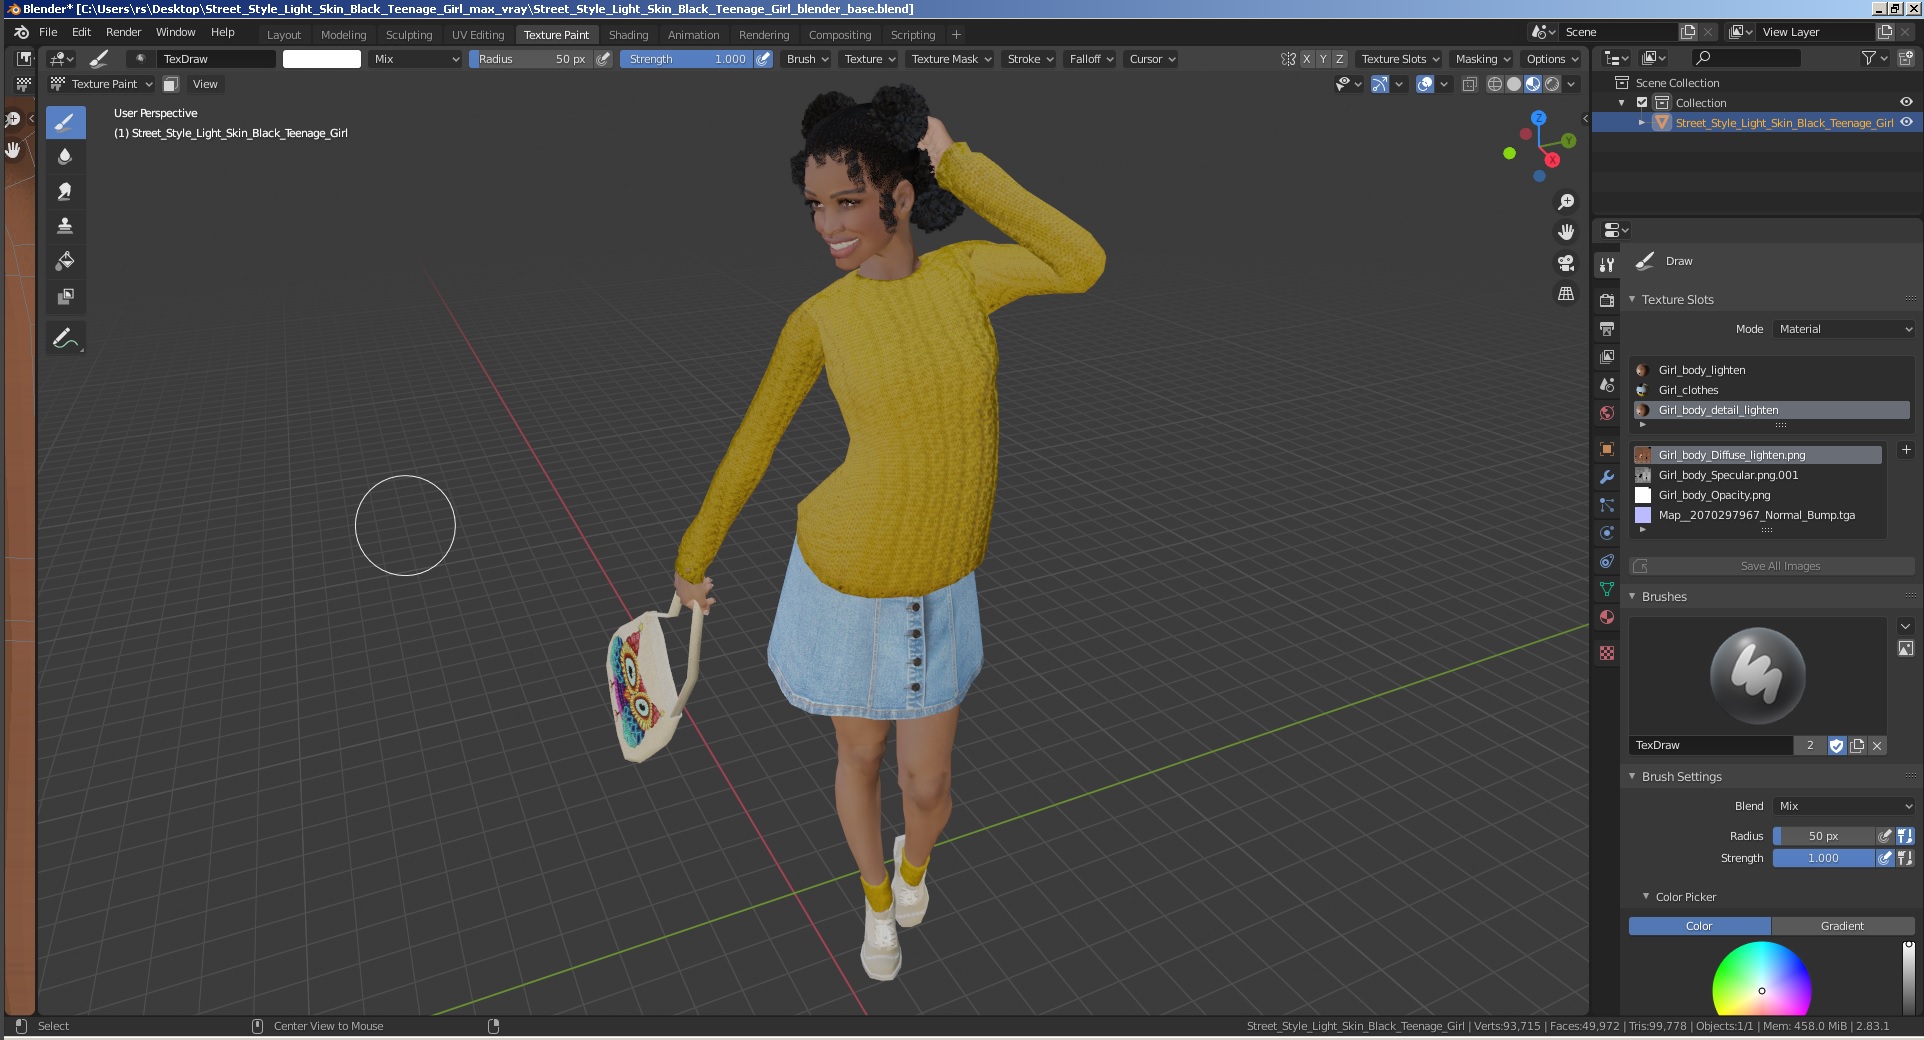Switch to the Shading workspace tab
1924x1040 pixels.
628,35
